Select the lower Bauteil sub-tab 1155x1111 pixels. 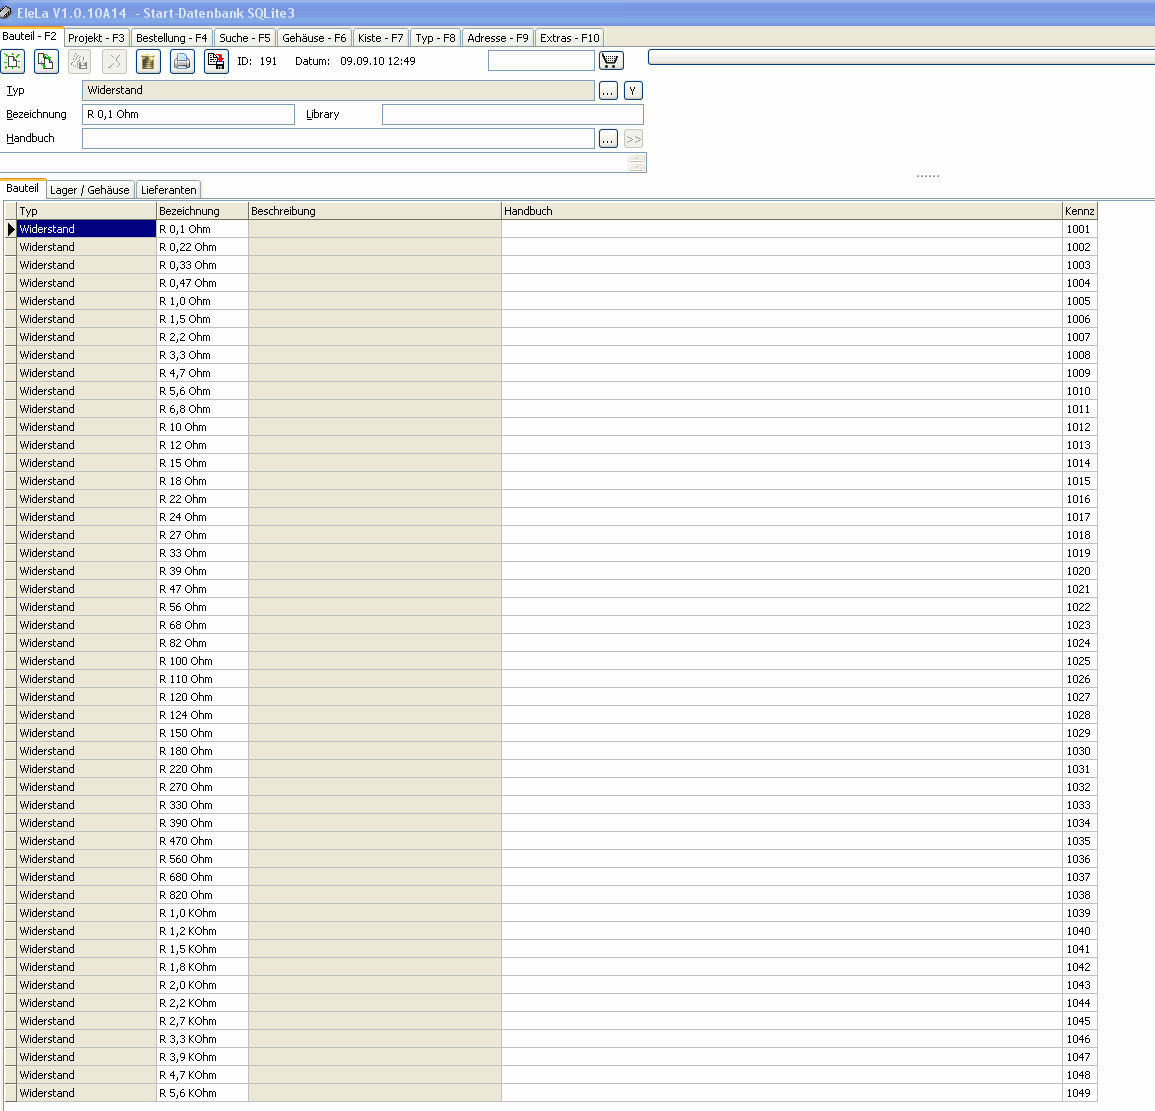click(x=23, y=189)
